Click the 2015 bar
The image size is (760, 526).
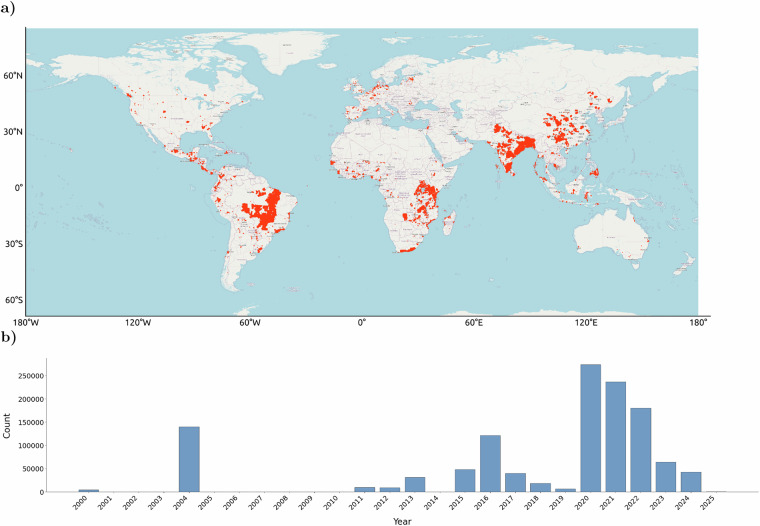click(465, 480)
